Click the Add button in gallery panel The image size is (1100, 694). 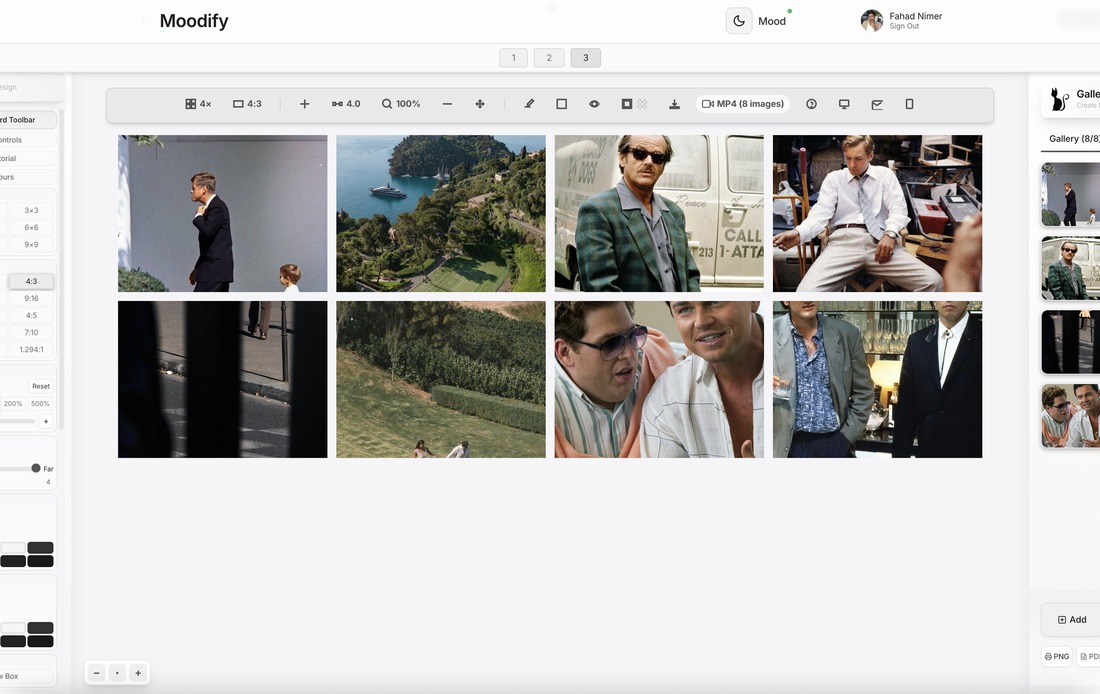[1072, 620]
